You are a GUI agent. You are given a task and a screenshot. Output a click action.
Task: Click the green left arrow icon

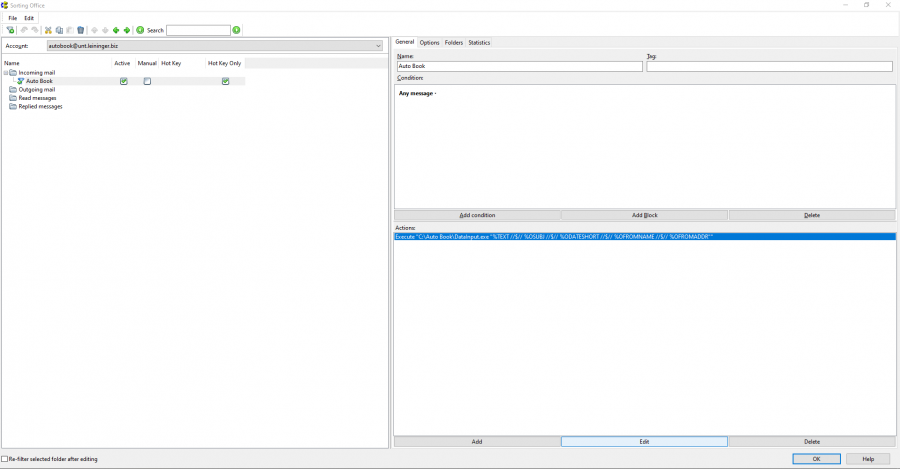[x=116, y=30]
